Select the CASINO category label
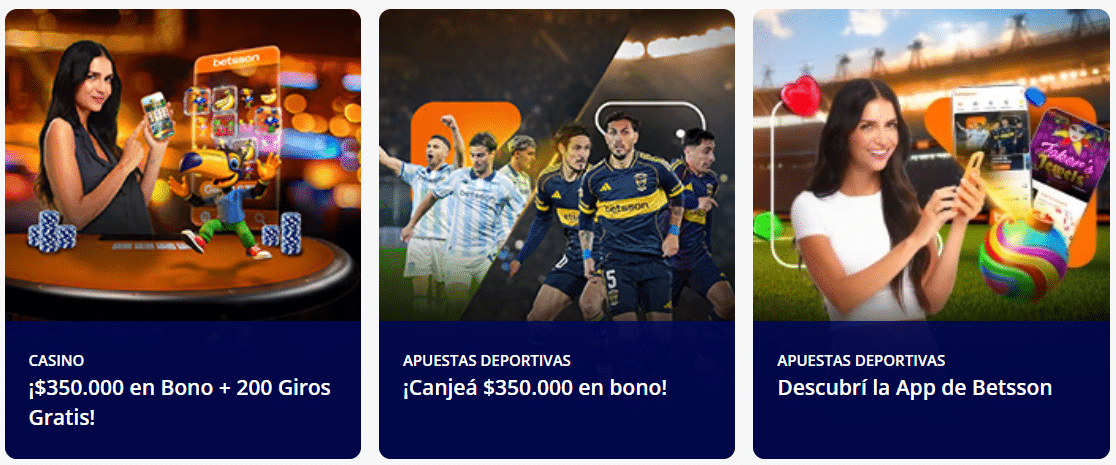The image size is (1116, 465). click(x=56, y=361)
